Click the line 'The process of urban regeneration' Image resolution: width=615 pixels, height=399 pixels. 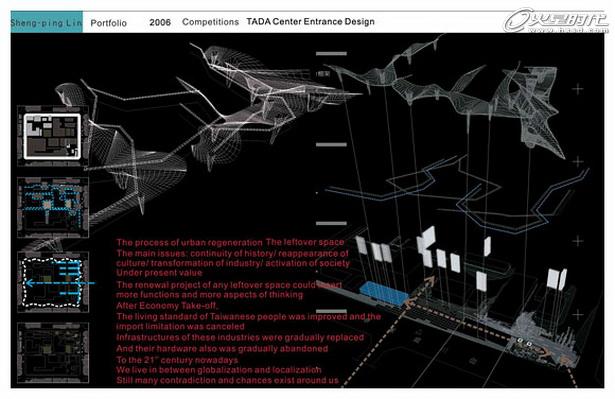[189, 242]
